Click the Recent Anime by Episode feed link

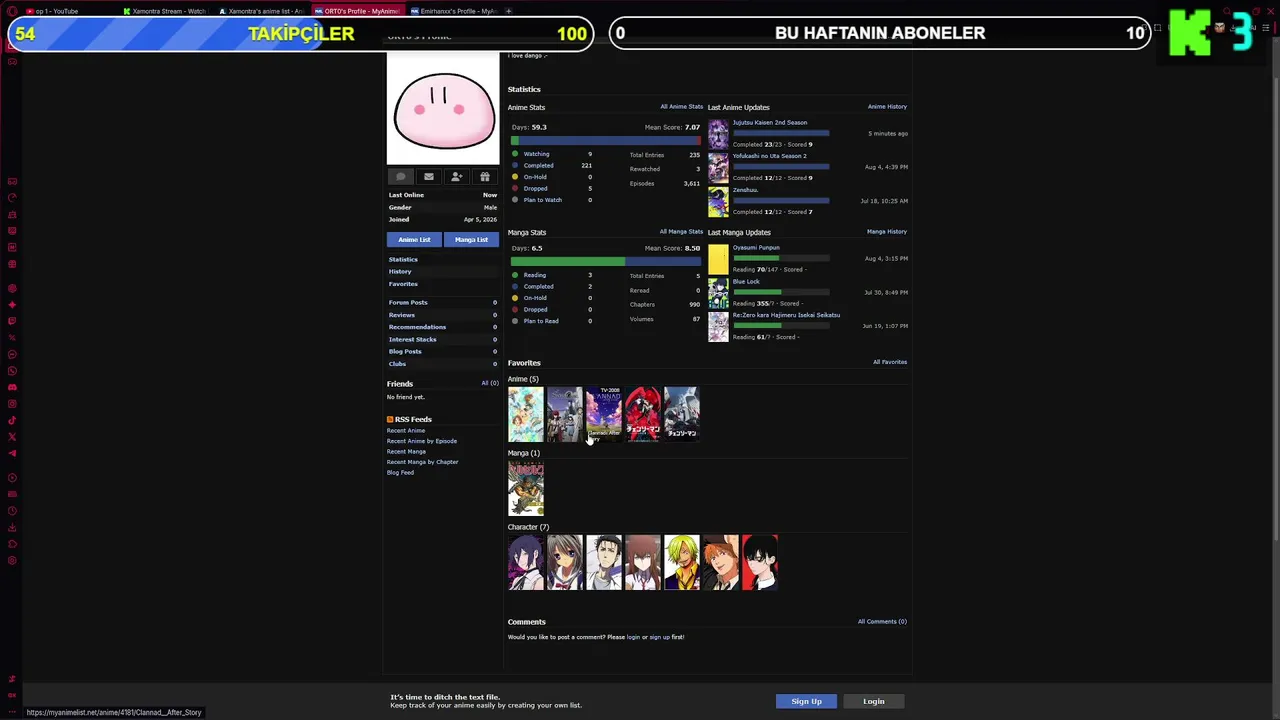point(422,441)
